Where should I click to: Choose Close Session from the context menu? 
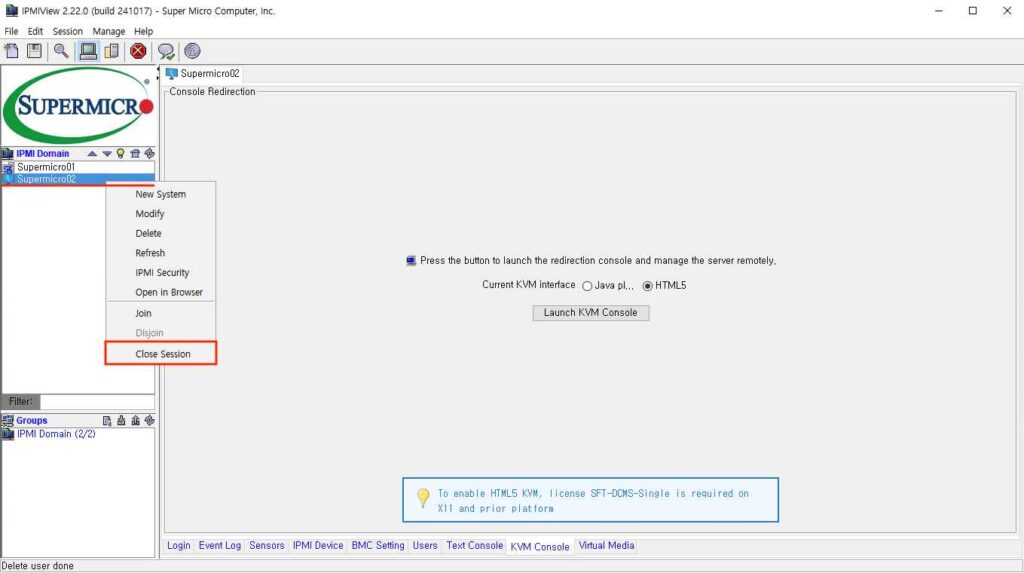161,353
